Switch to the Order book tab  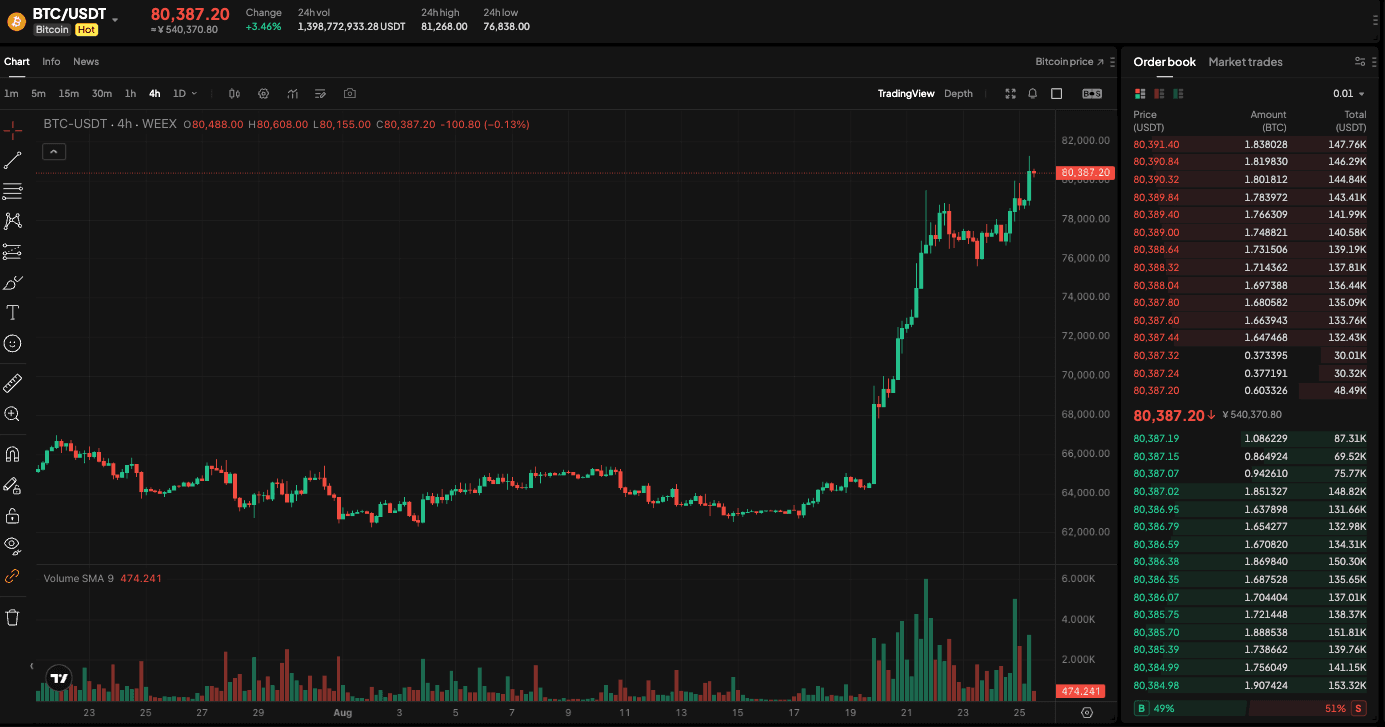[1164, 62]
